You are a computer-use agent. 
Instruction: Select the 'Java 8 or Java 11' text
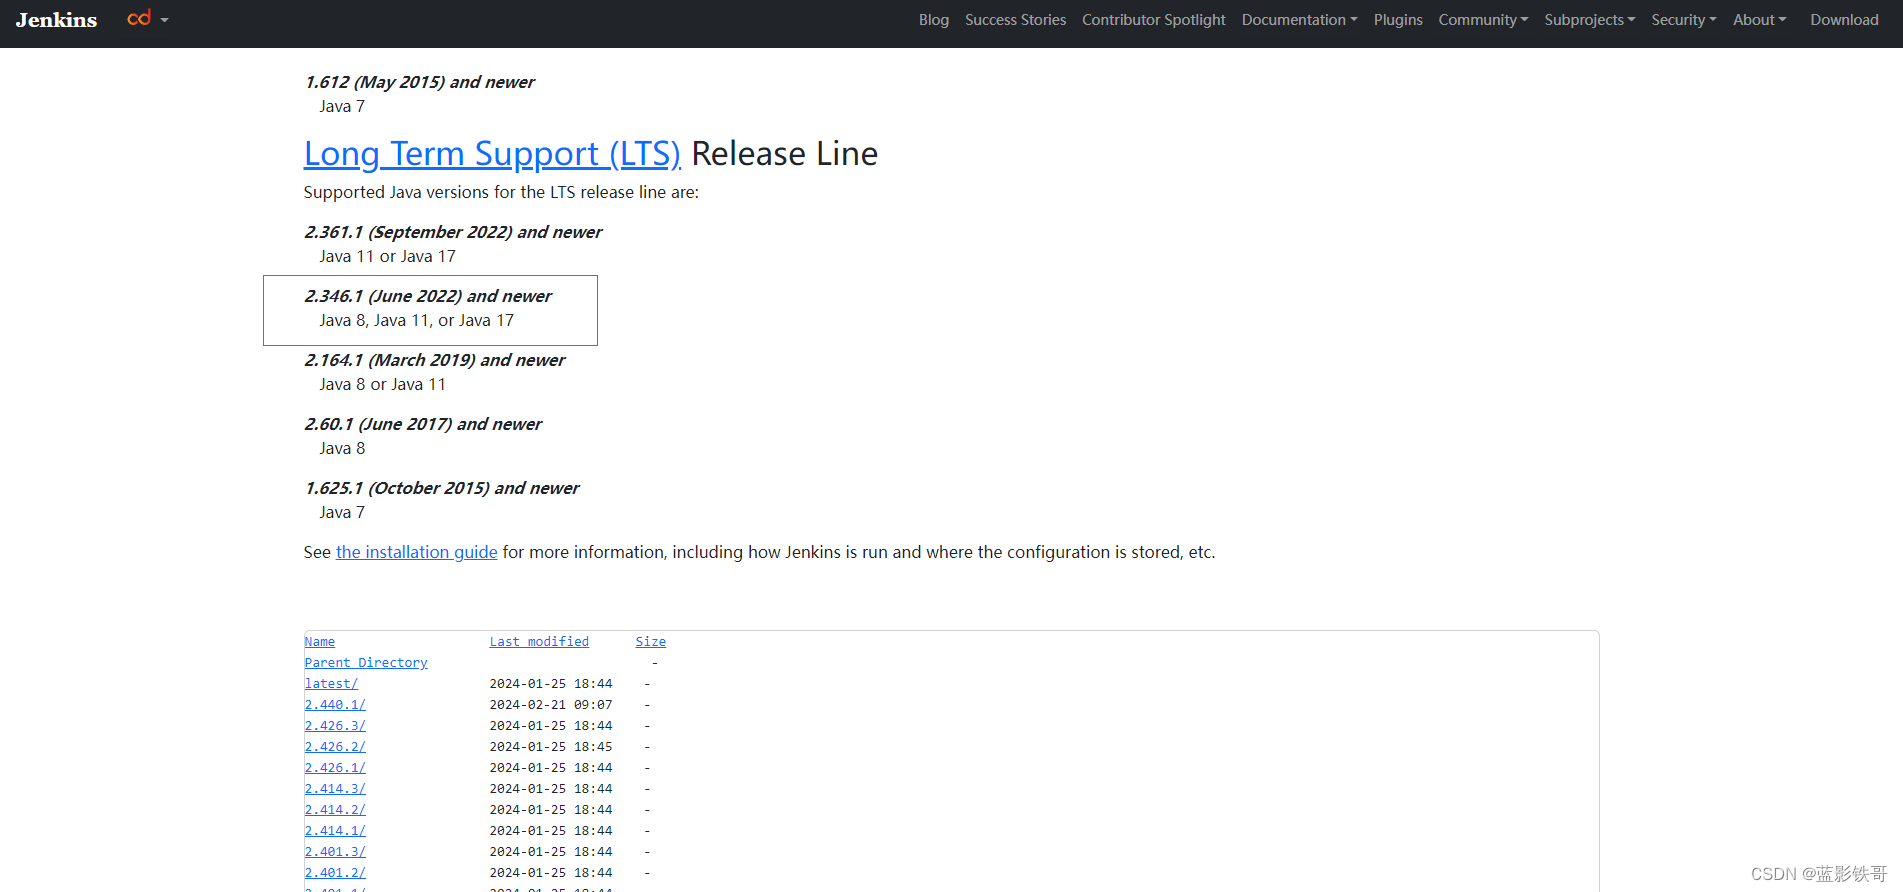(382, 384)
